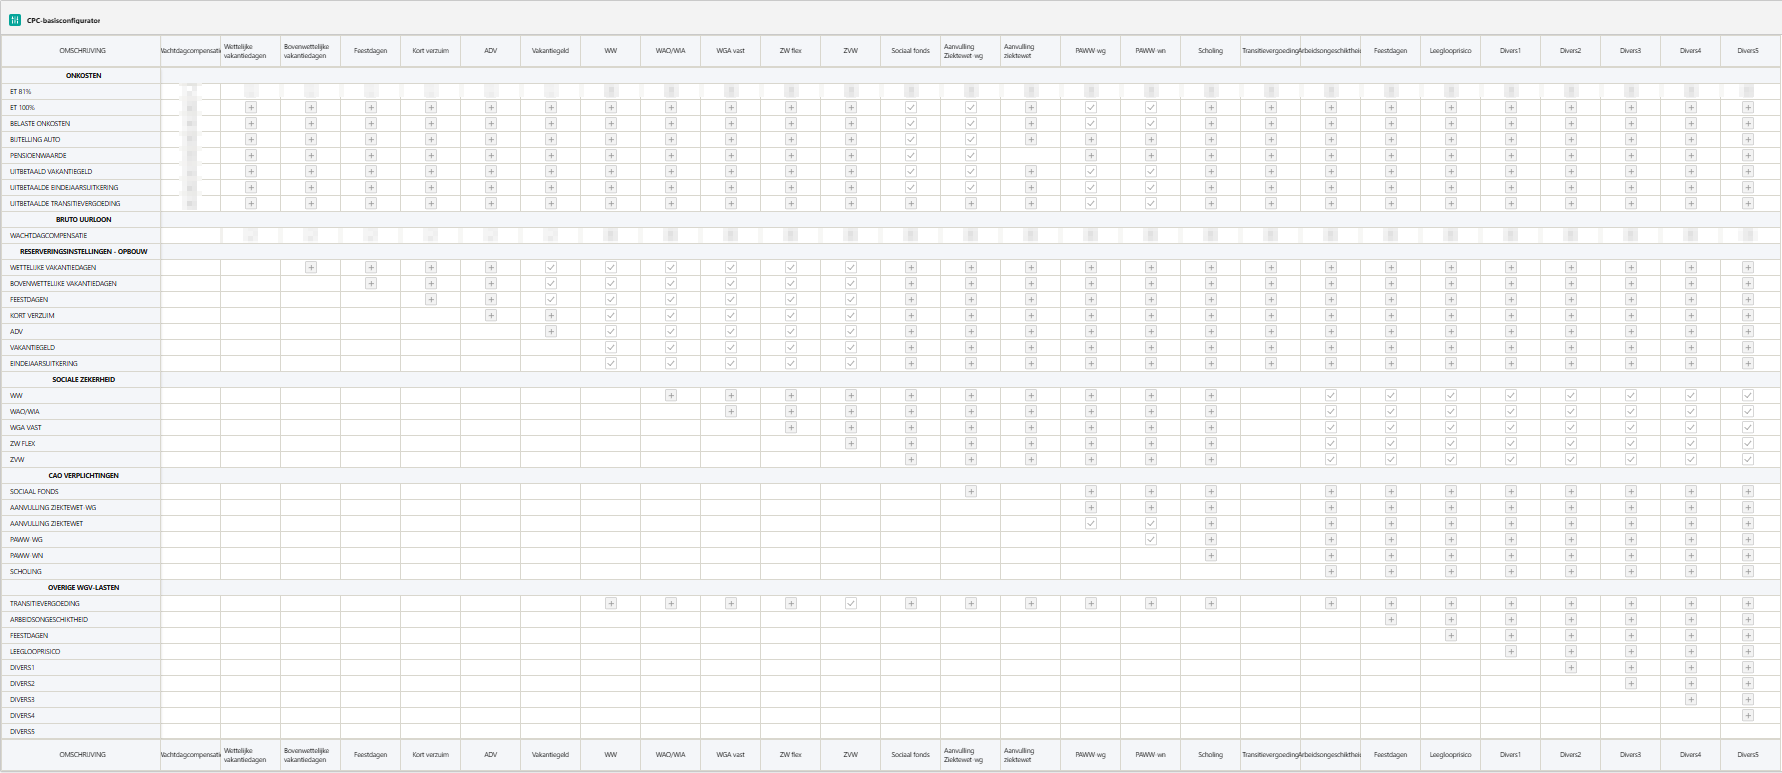Select the RESERVERINGSINSTELLINGEN - OPBOUW section header

[x=84, y=252]
